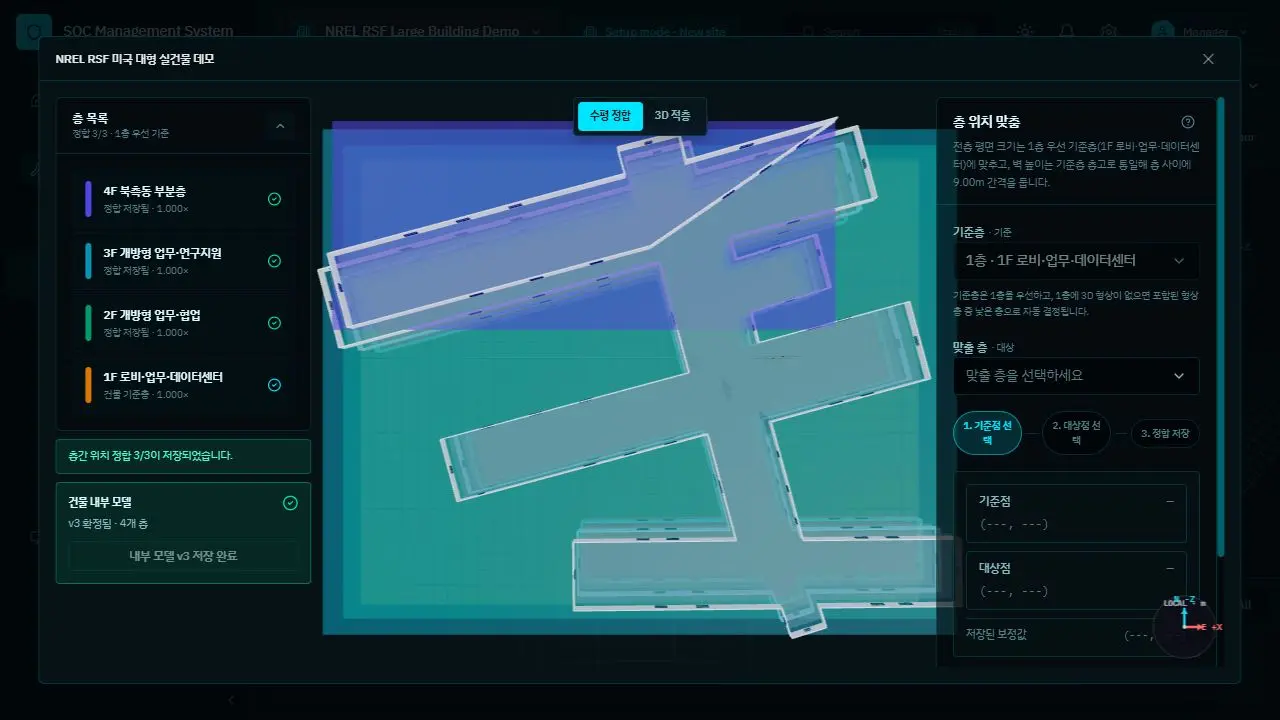Click the check icon on the 2F 개방형 업무·협업 row
This screenshot has width=1280, height=720.
274,323
